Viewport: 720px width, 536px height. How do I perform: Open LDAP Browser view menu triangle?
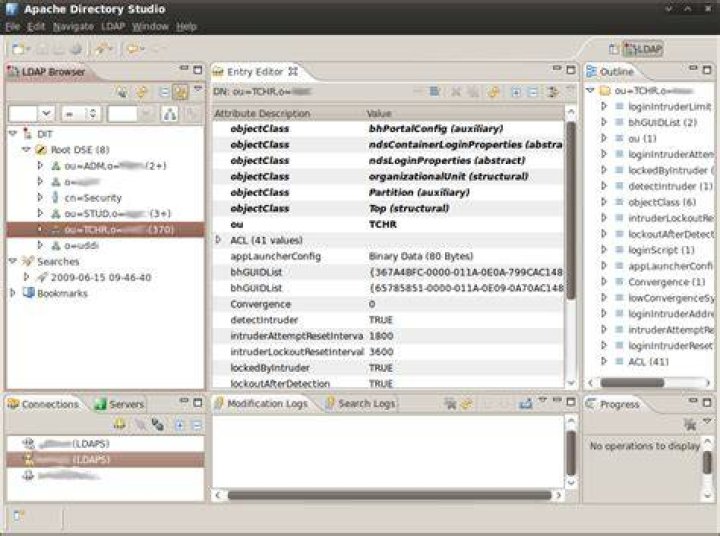198,88
